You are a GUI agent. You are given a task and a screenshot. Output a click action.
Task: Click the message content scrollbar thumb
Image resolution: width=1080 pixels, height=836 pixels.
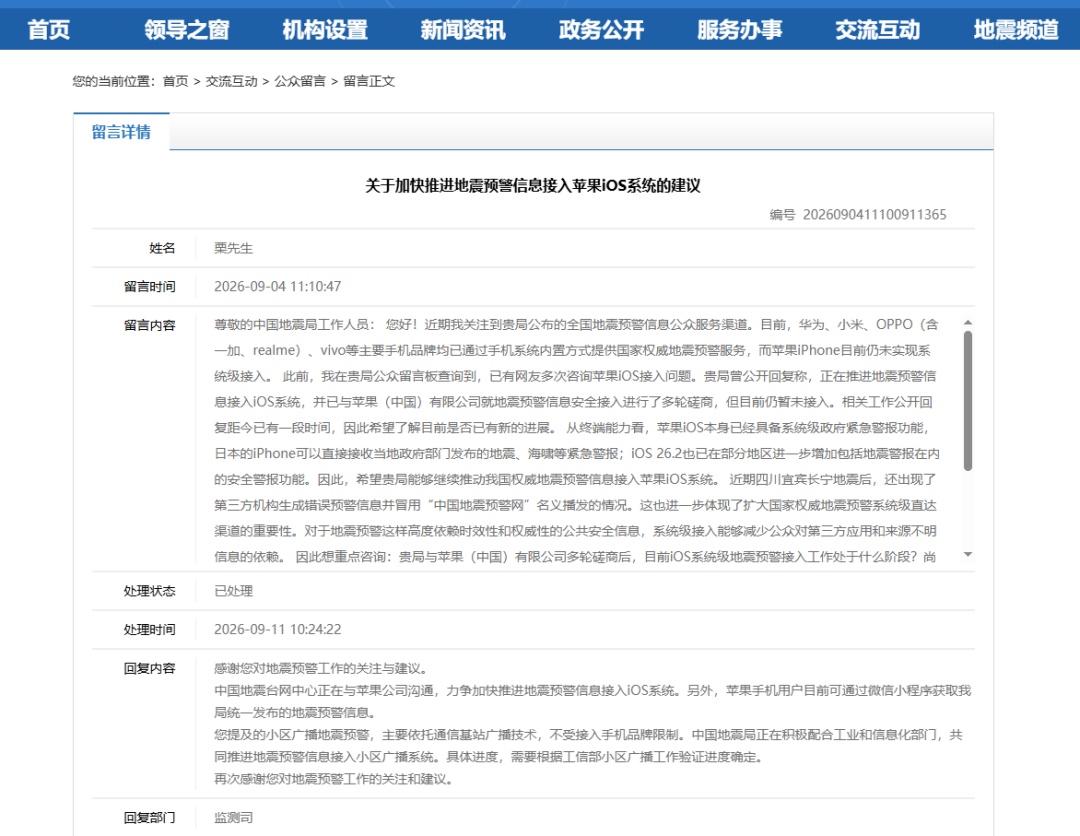[968, 401]
